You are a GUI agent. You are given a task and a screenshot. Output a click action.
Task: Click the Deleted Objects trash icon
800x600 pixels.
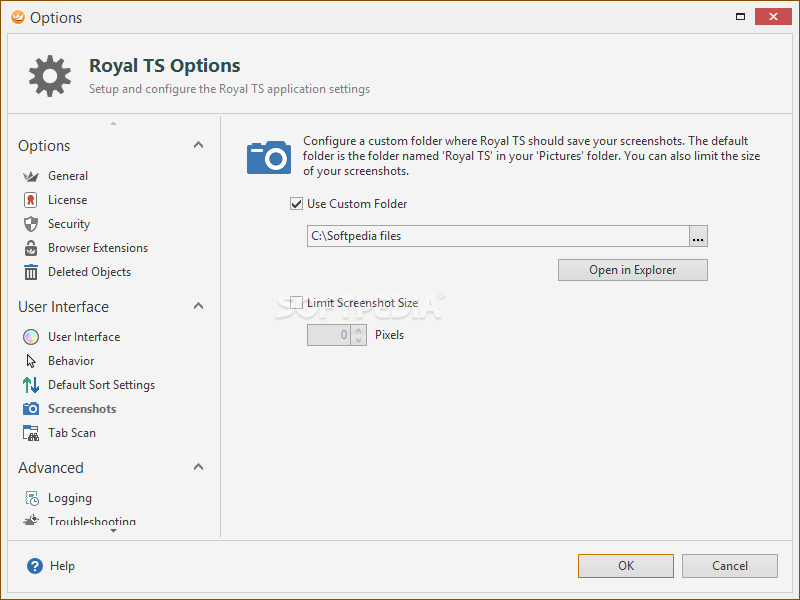tap(31, 272)
